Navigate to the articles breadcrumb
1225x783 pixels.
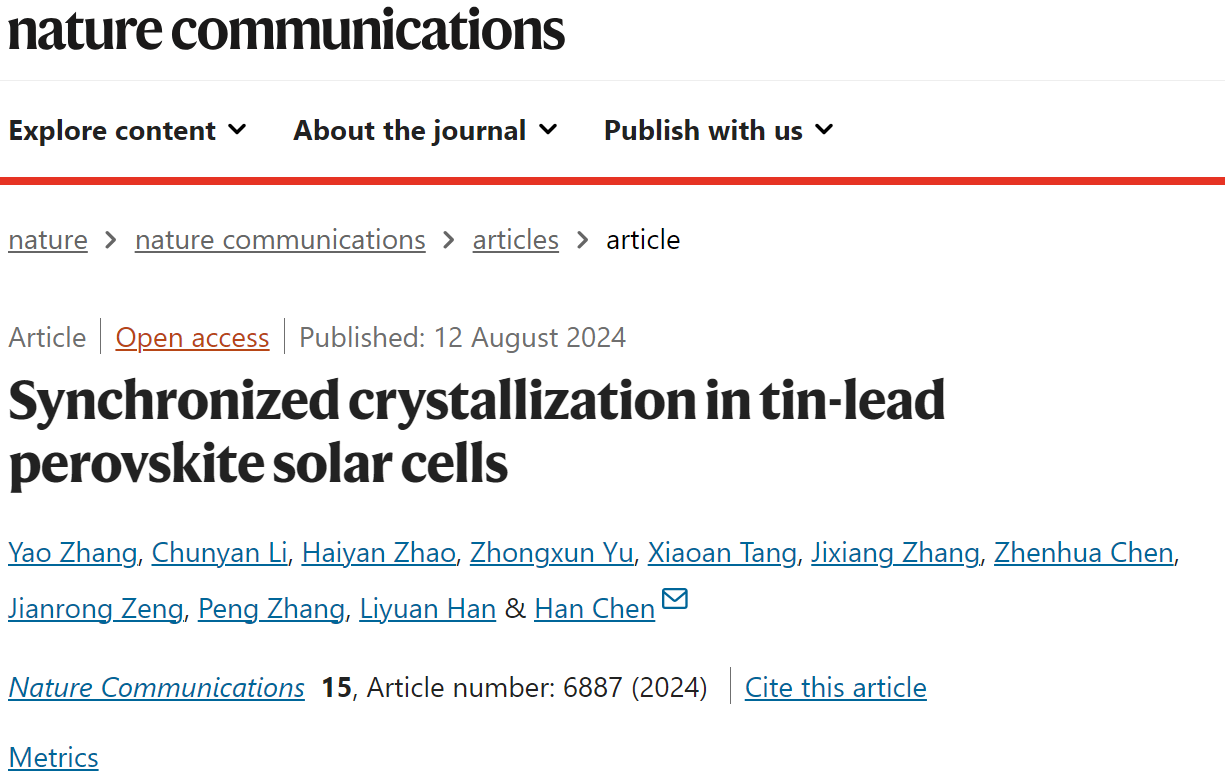(516, 240)
